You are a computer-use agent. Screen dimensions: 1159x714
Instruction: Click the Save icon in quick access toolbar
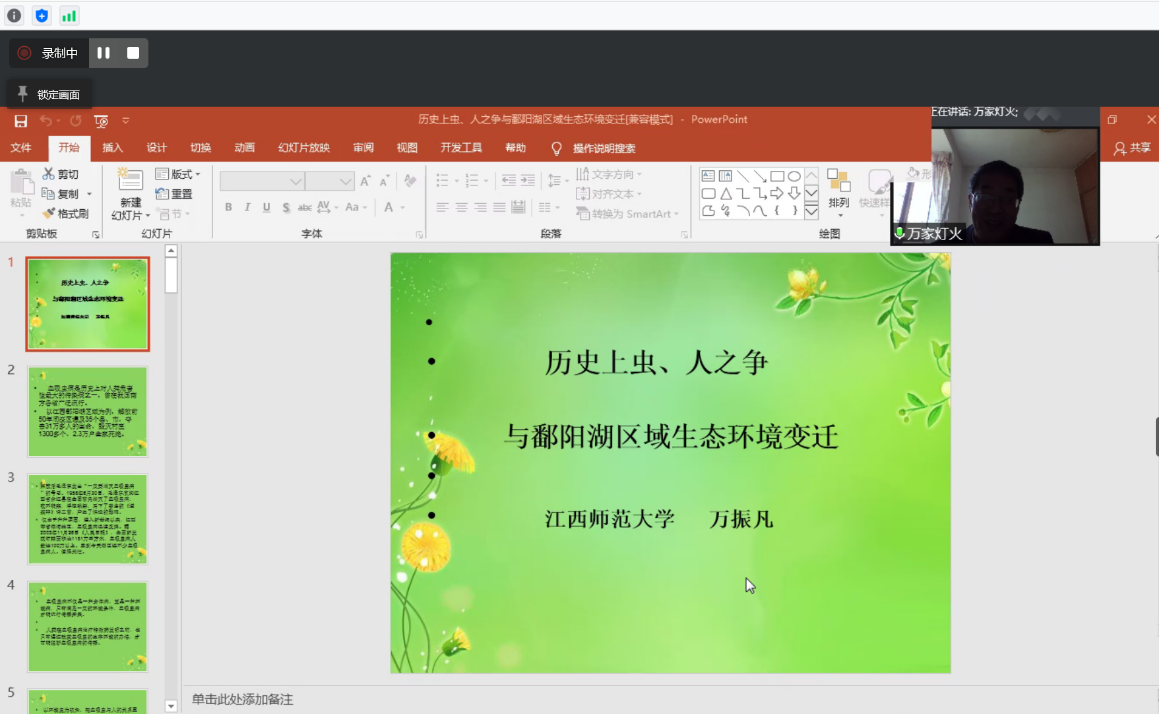[x=20, y=121]
